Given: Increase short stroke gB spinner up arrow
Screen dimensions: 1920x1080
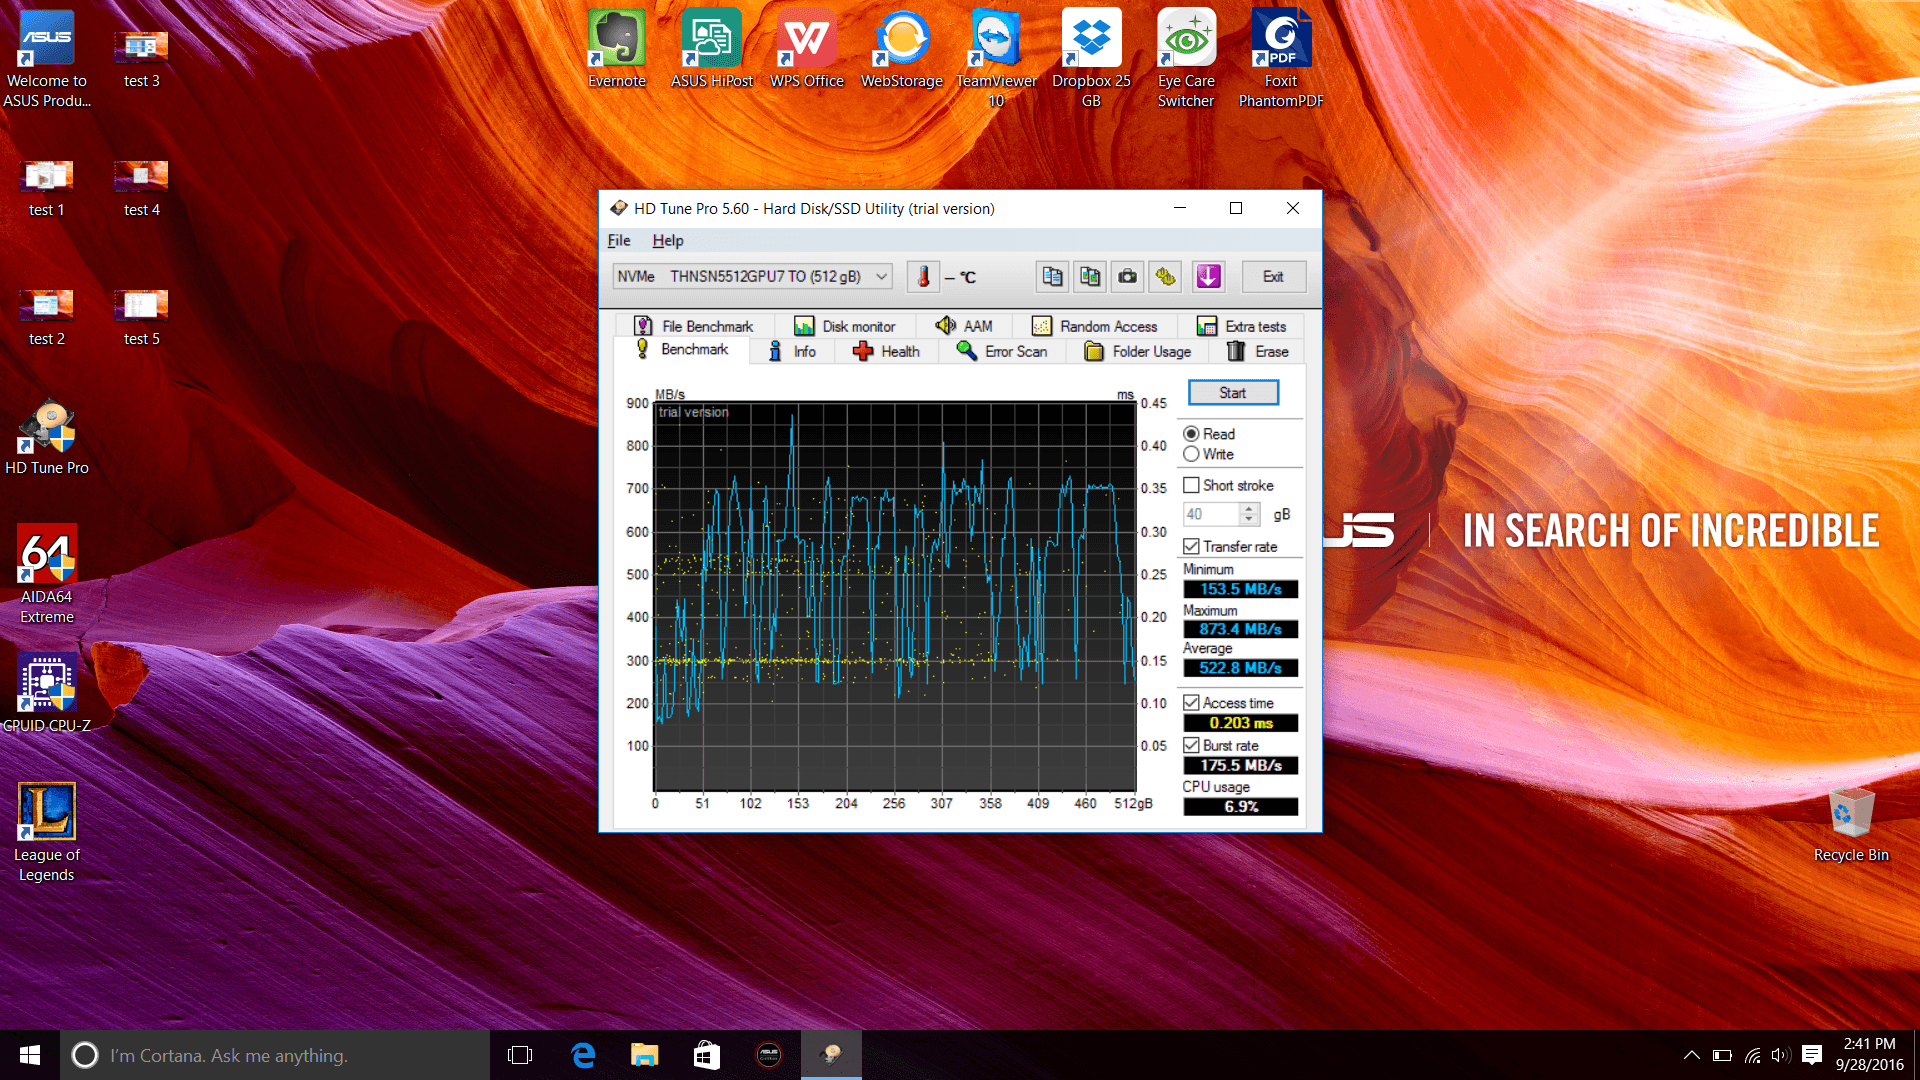Looking at the screenshot, I should point(1248,508).
